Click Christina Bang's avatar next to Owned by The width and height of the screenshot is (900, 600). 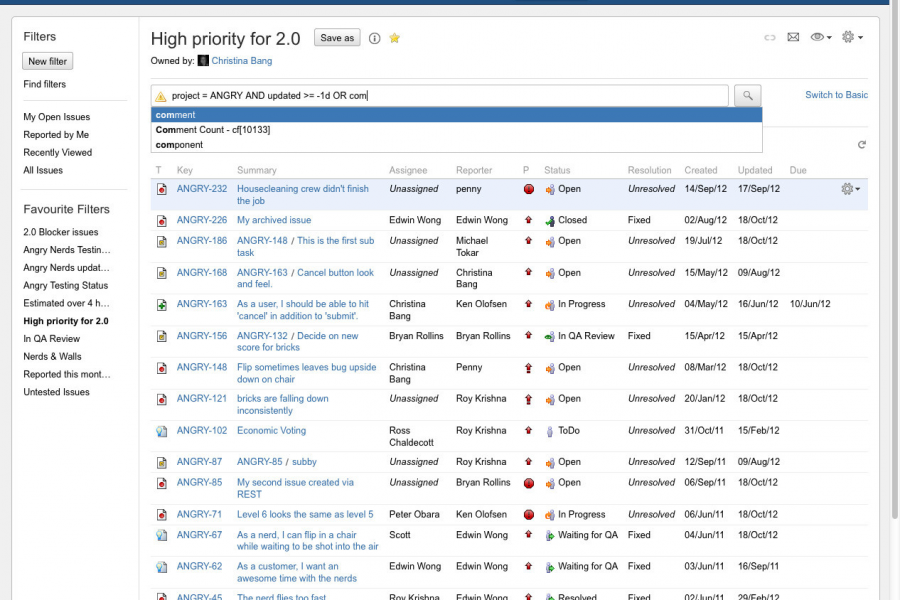(x=203, y=61)
